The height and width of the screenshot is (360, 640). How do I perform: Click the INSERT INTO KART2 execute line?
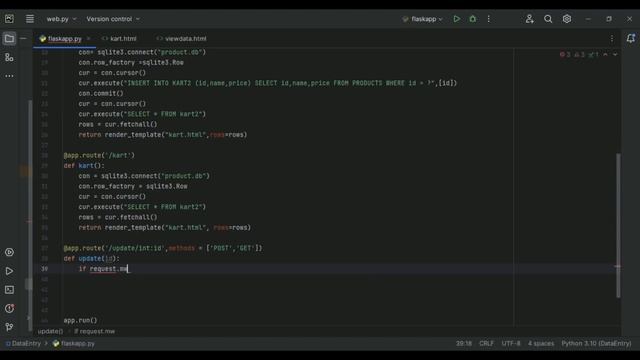coord(268,83)
